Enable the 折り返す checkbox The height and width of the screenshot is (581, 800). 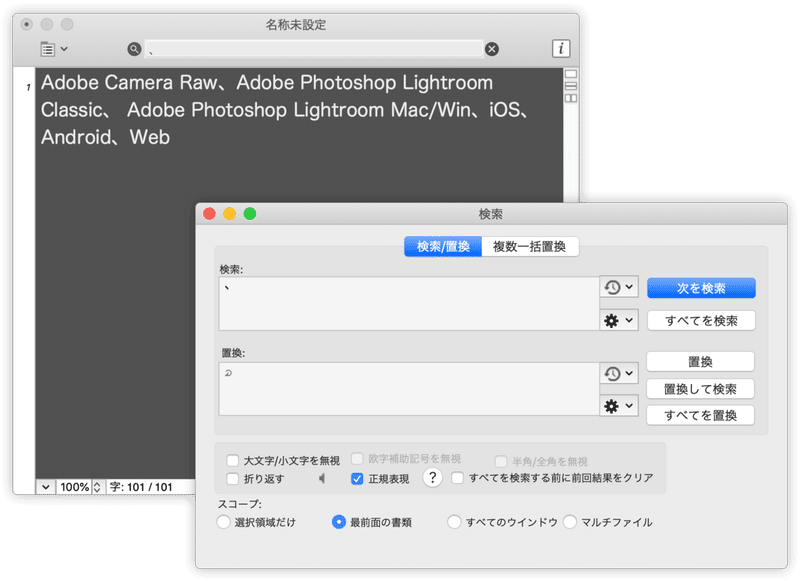(233, 479)
